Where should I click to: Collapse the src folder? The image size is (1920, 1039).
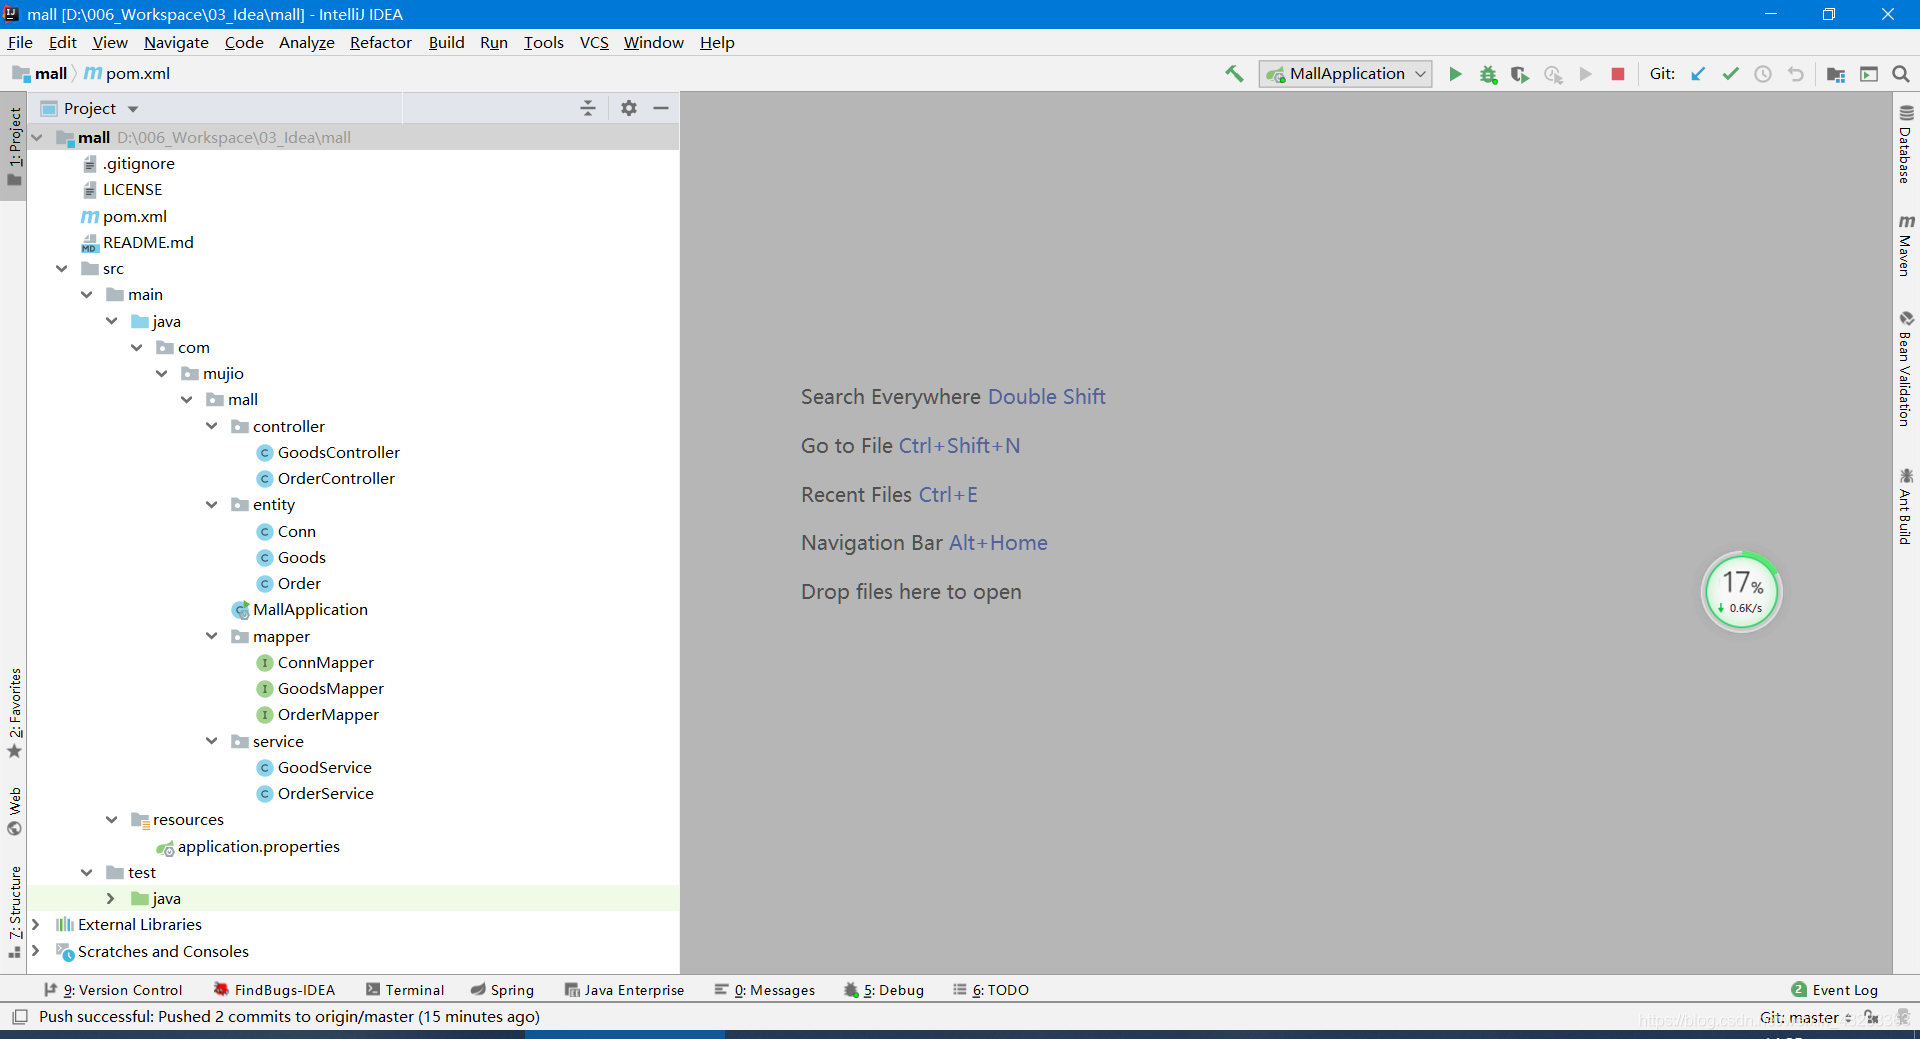(62, 268)
